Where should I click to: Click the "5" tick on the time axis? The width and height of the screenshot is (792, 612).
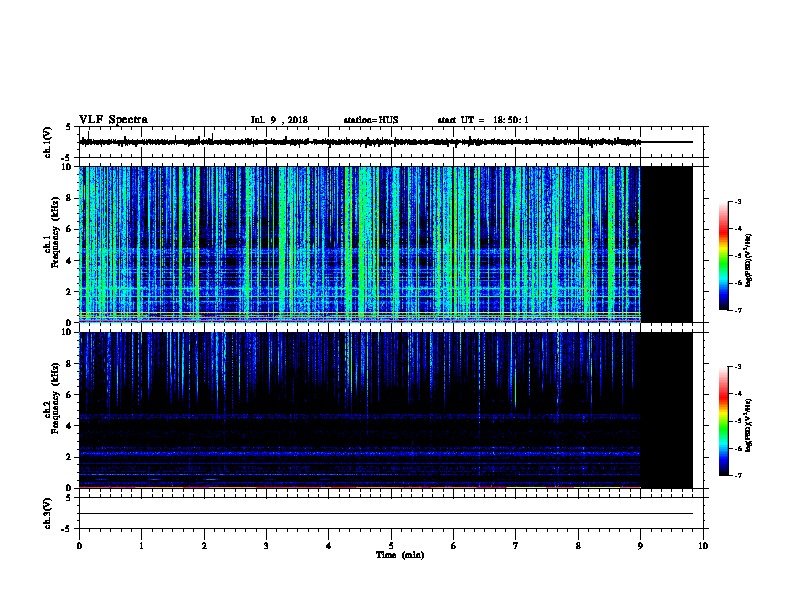[391, 545]
